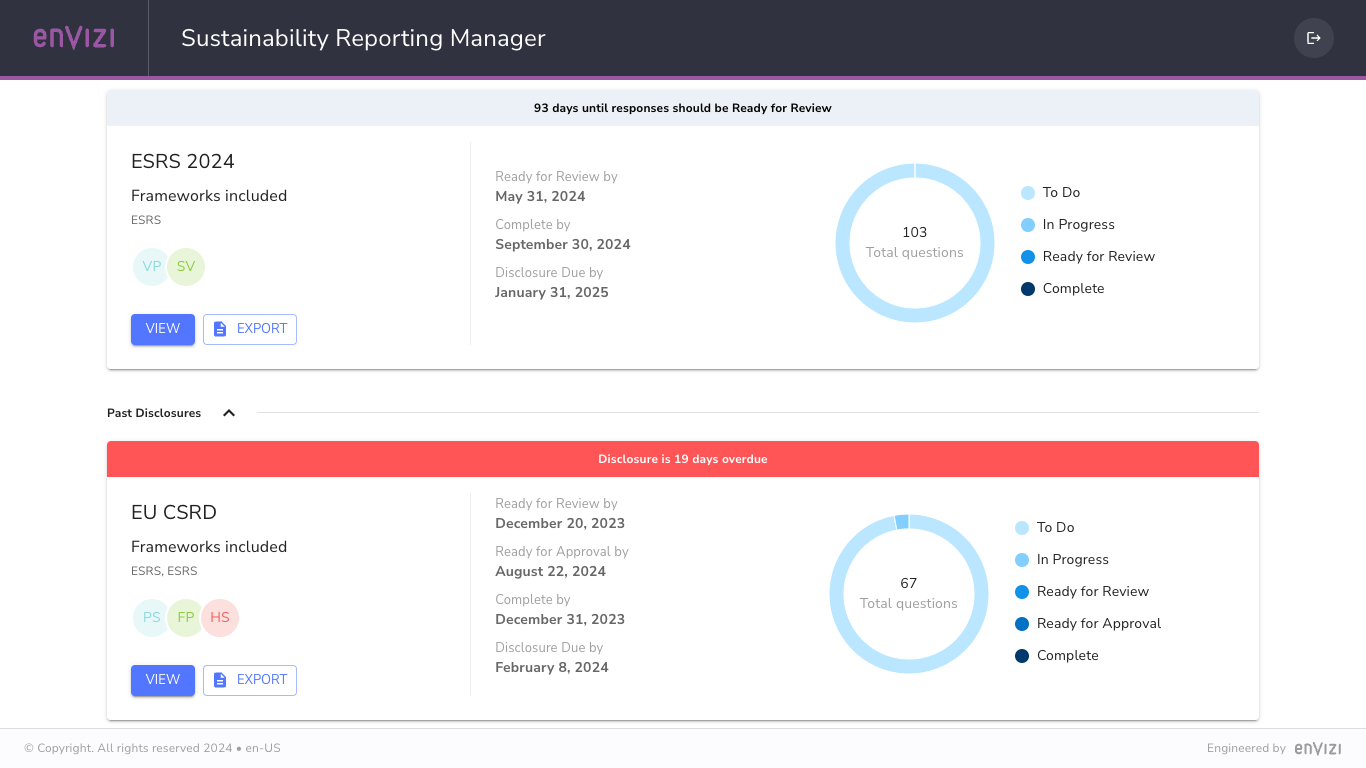
Task: Click the 19 days overdue warning banner
Action: pyautogui.click(x=683, y=459)
